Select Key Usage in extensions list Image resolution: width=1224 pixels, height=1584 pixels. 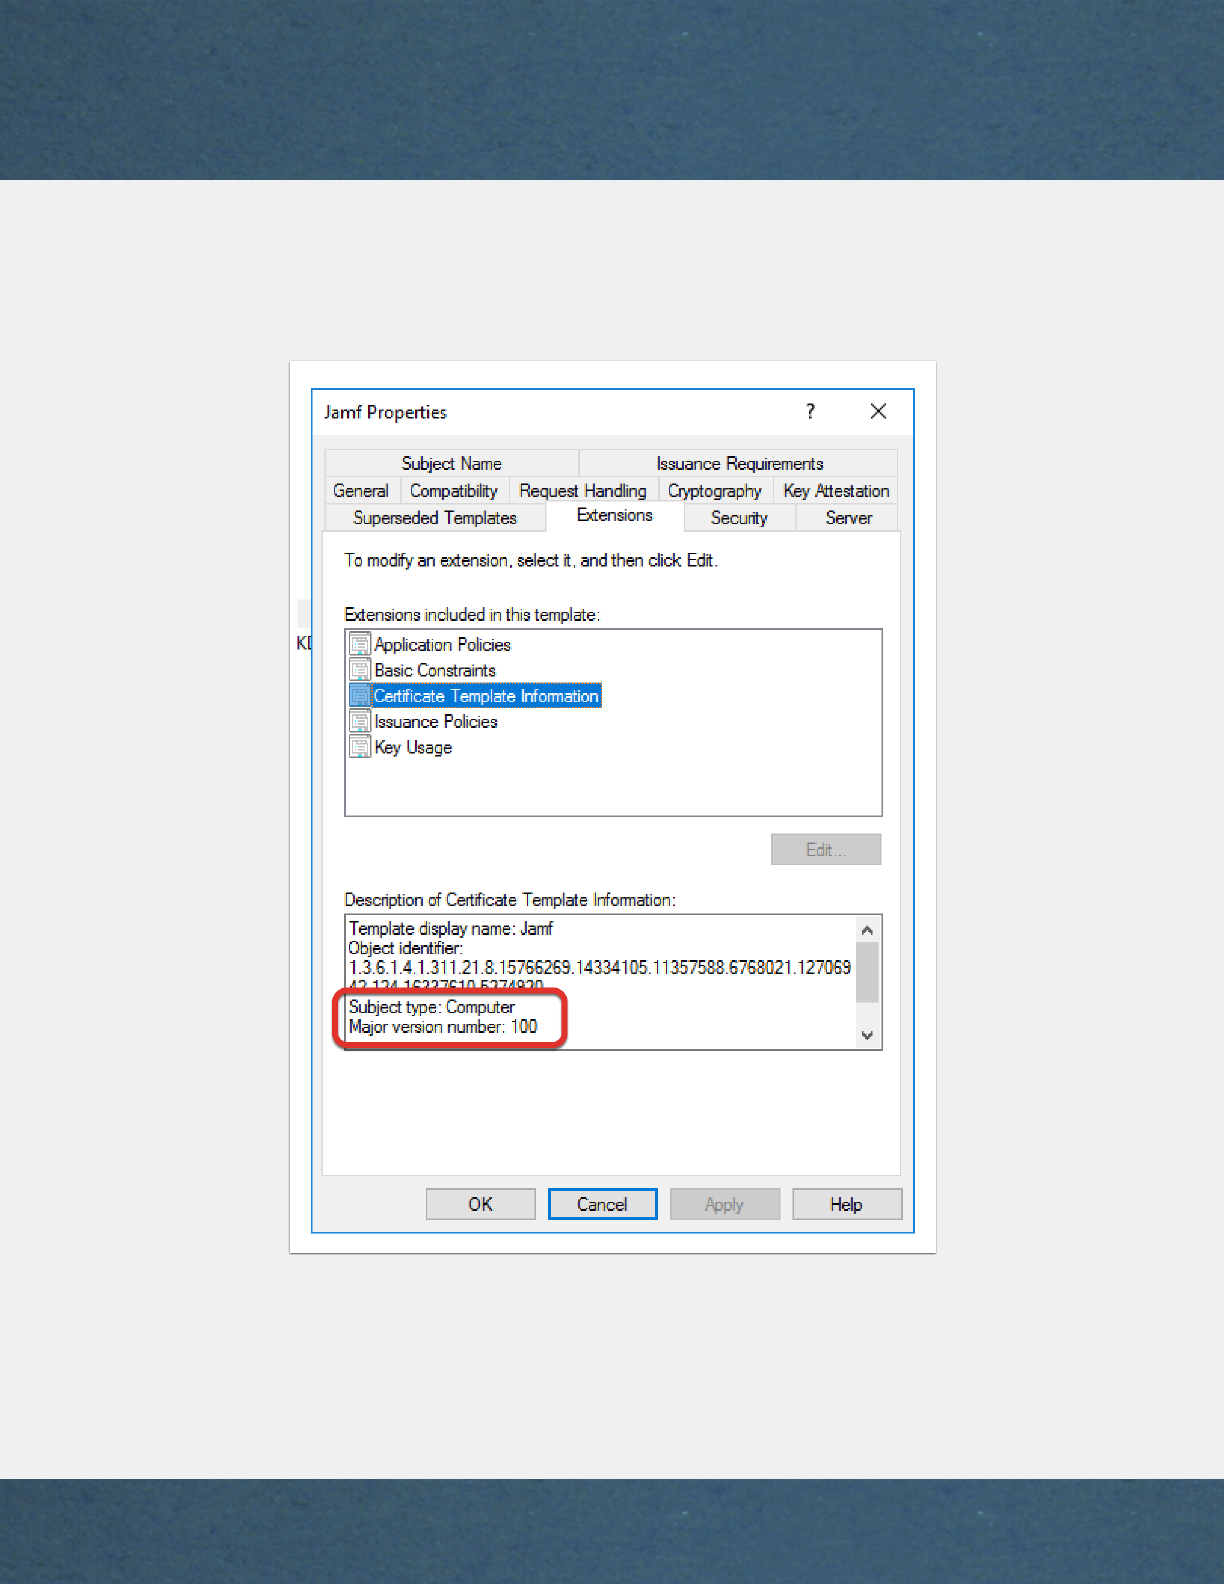coord(413,747)
